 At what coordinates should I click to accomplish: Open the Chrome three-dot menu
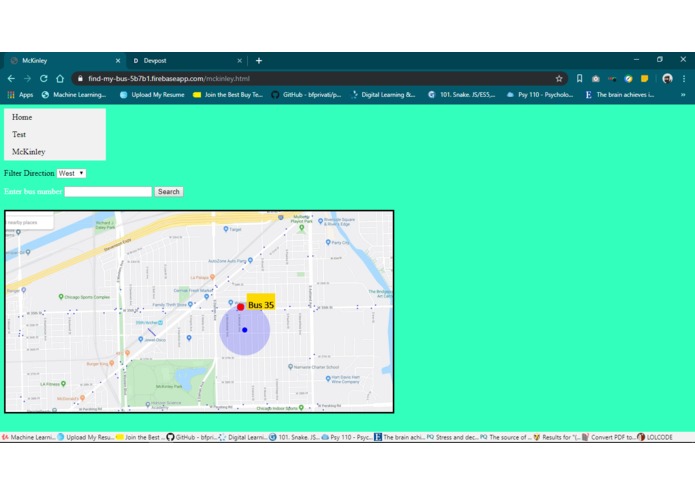[684, 78]
